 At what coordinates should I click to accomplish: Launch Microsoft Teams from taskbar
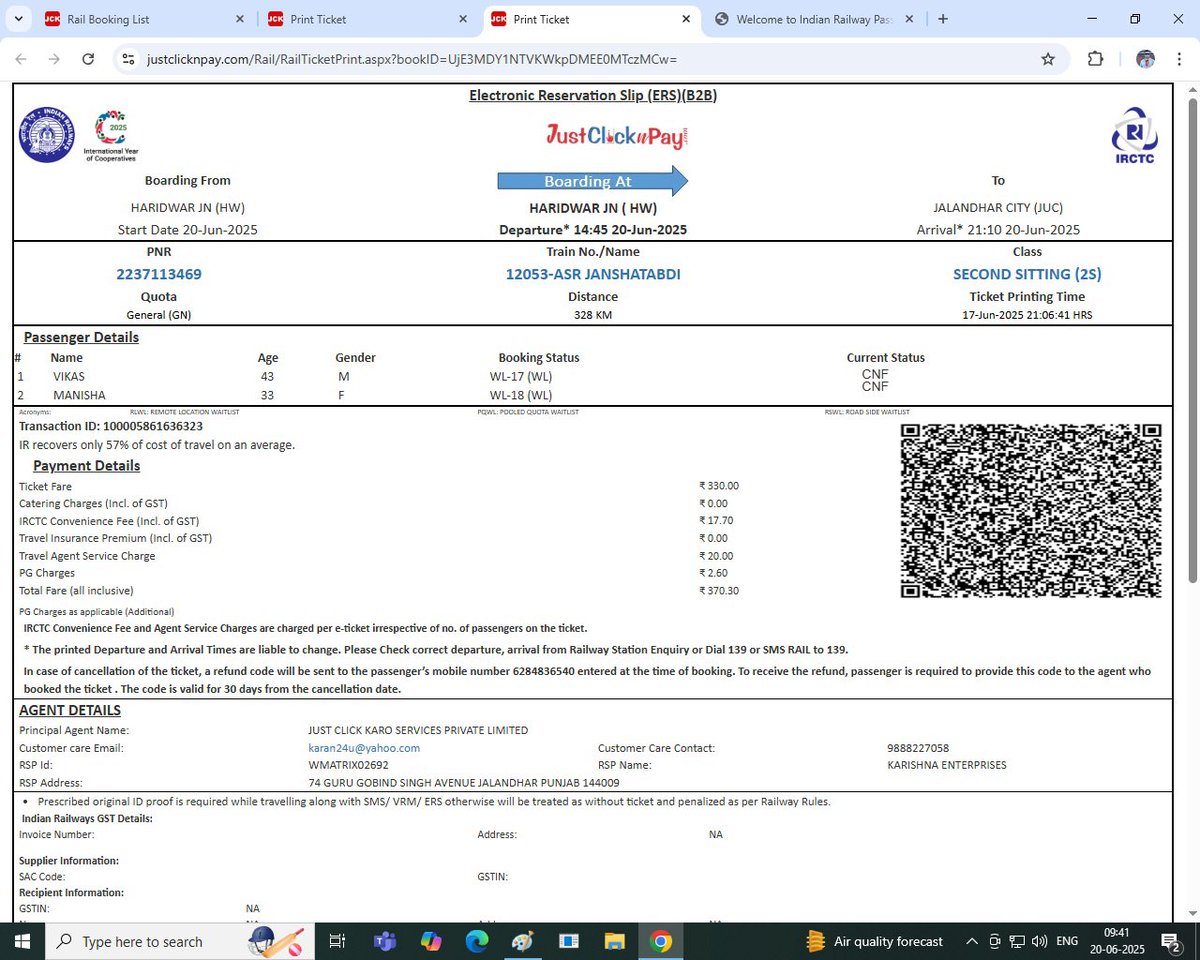pyautogui.click(x=384, y=941)
